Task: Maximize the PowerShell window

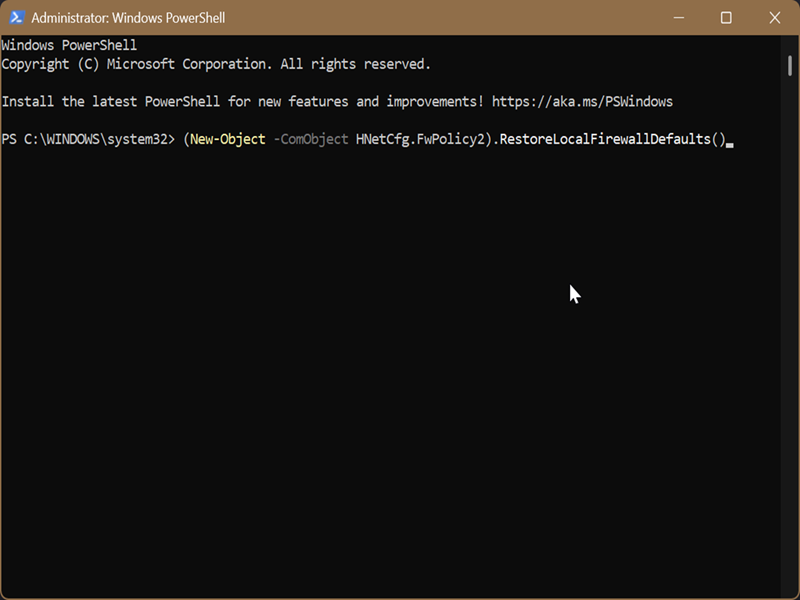Action: [726, 18]
